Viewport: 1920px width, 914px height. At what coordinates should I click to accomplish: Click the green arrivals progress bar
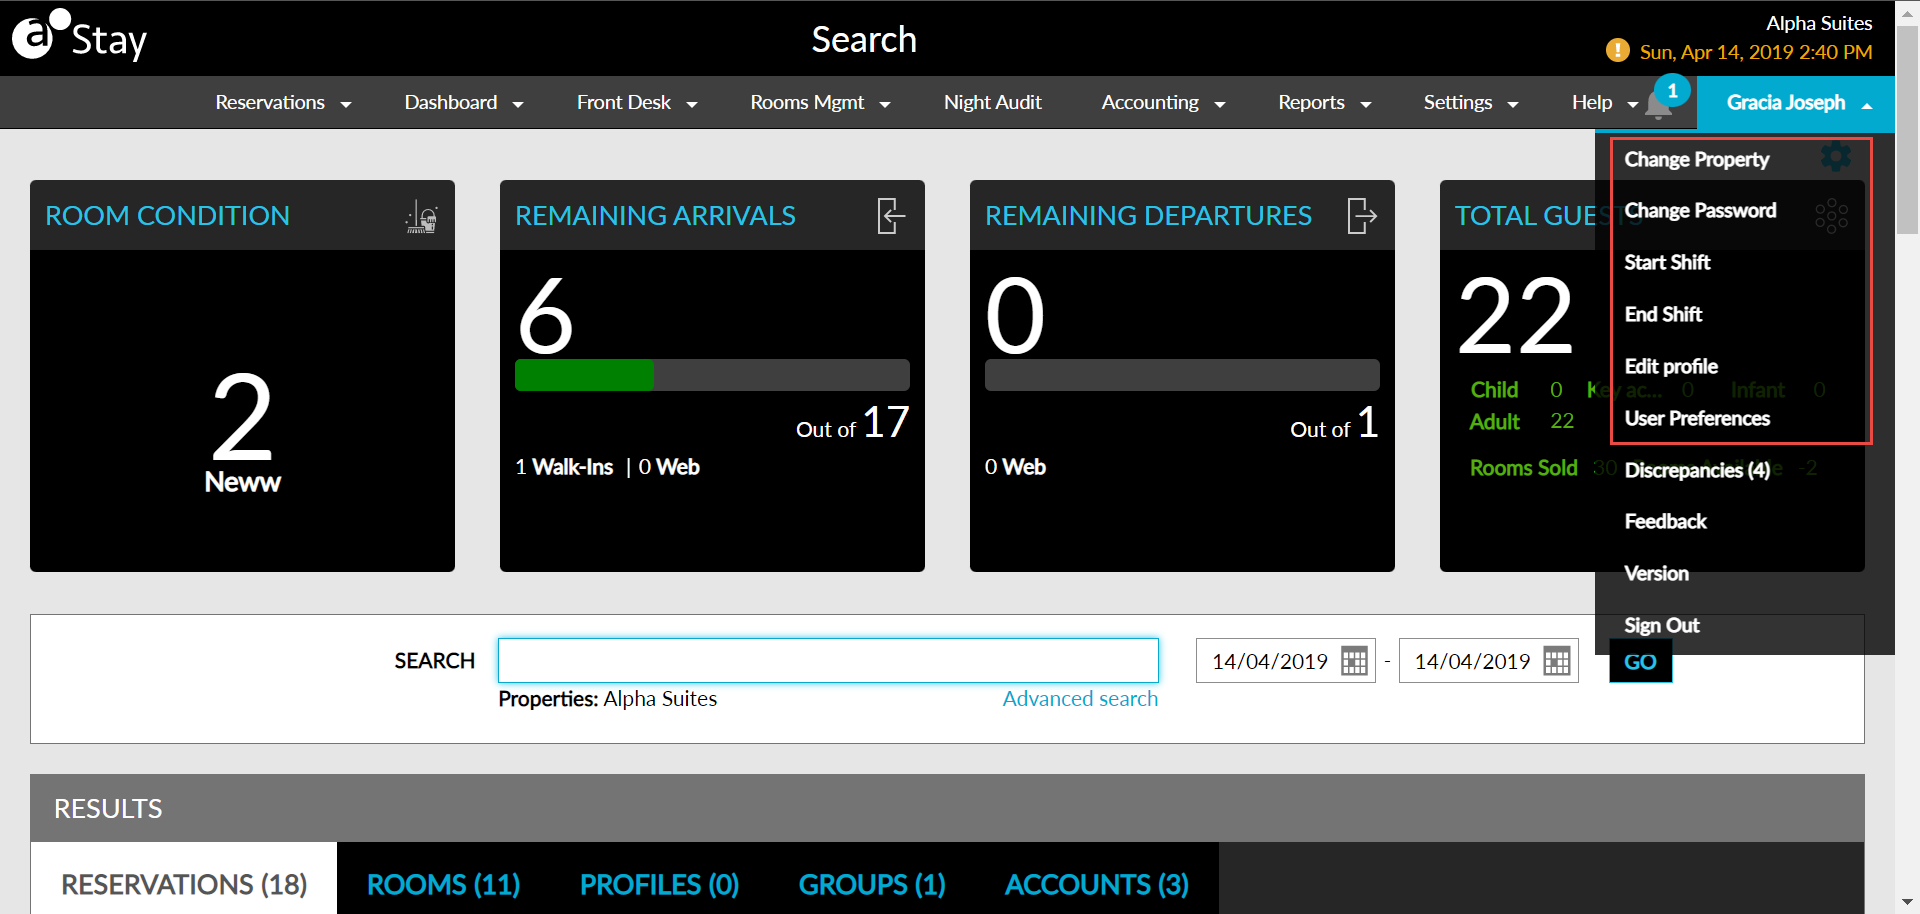tap(584, 375)
